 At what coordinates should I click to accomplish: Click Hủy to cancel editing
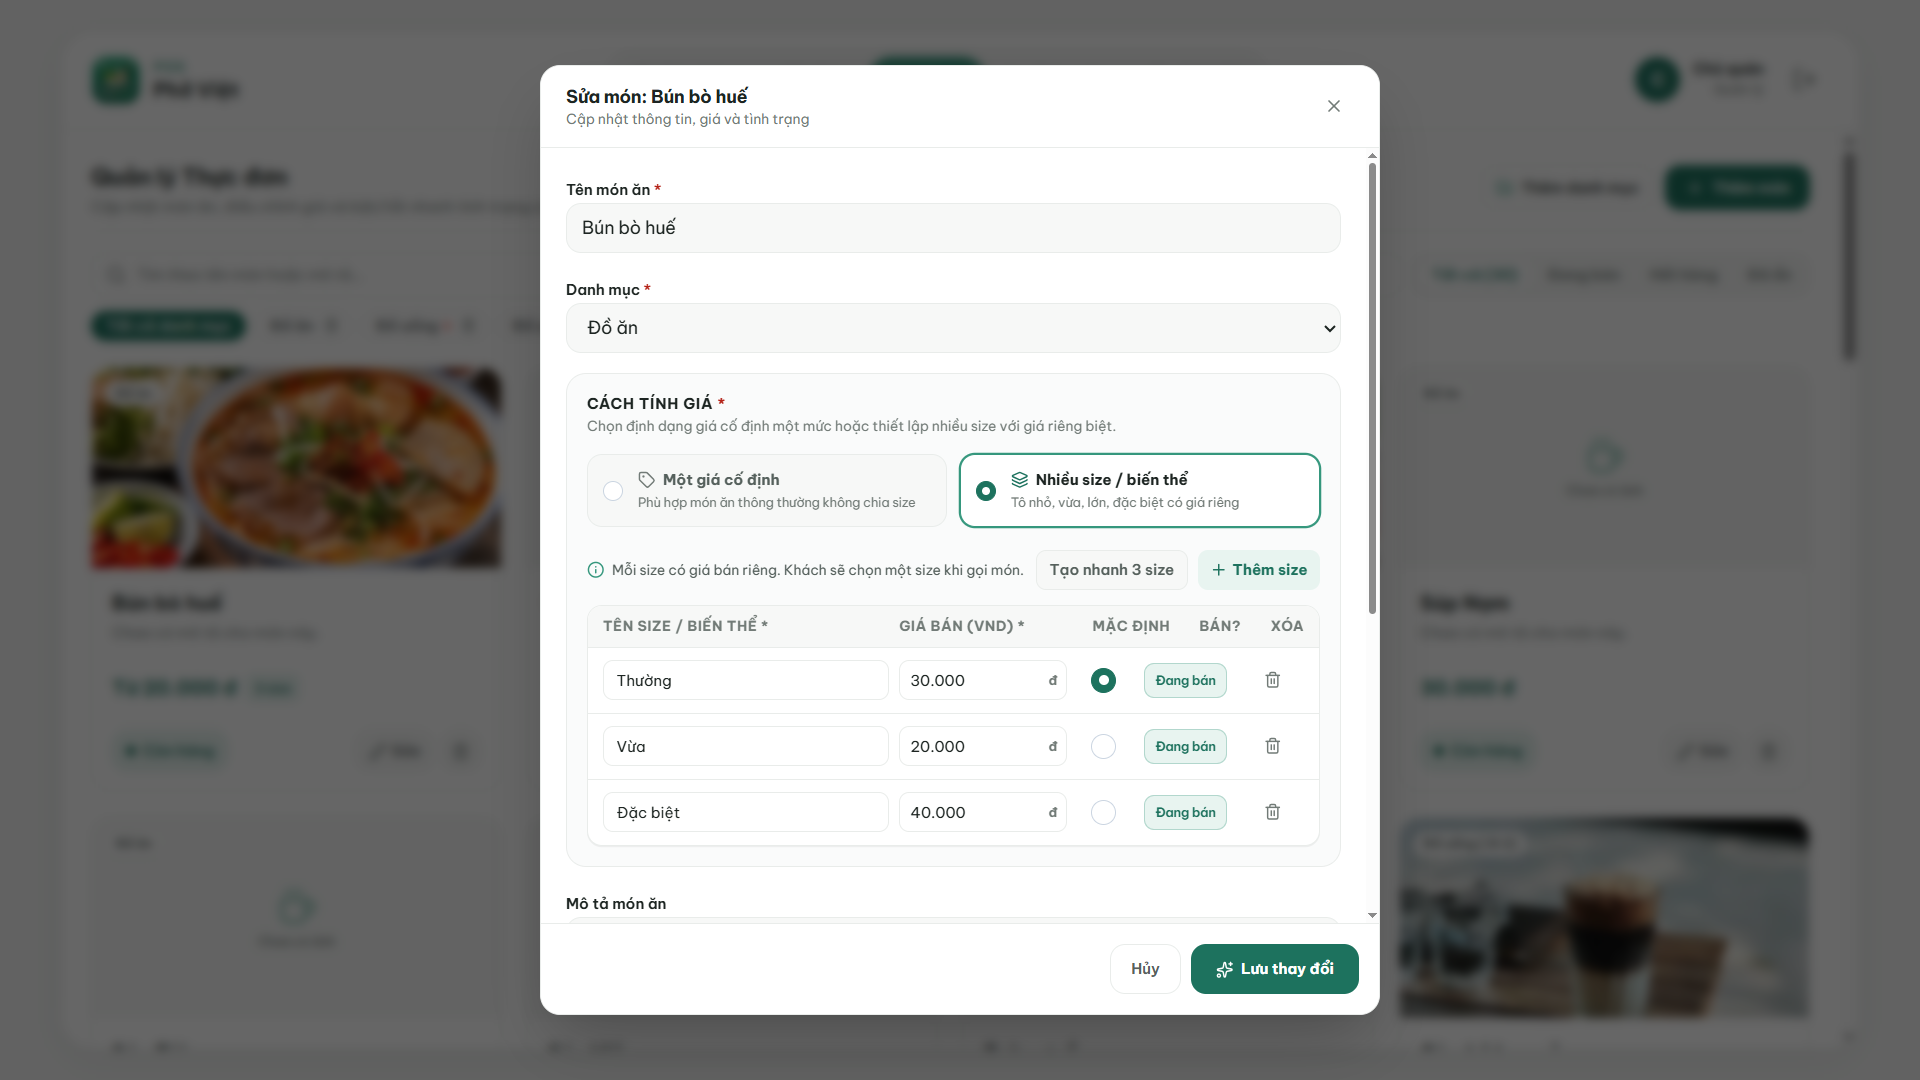point(1145,969)
